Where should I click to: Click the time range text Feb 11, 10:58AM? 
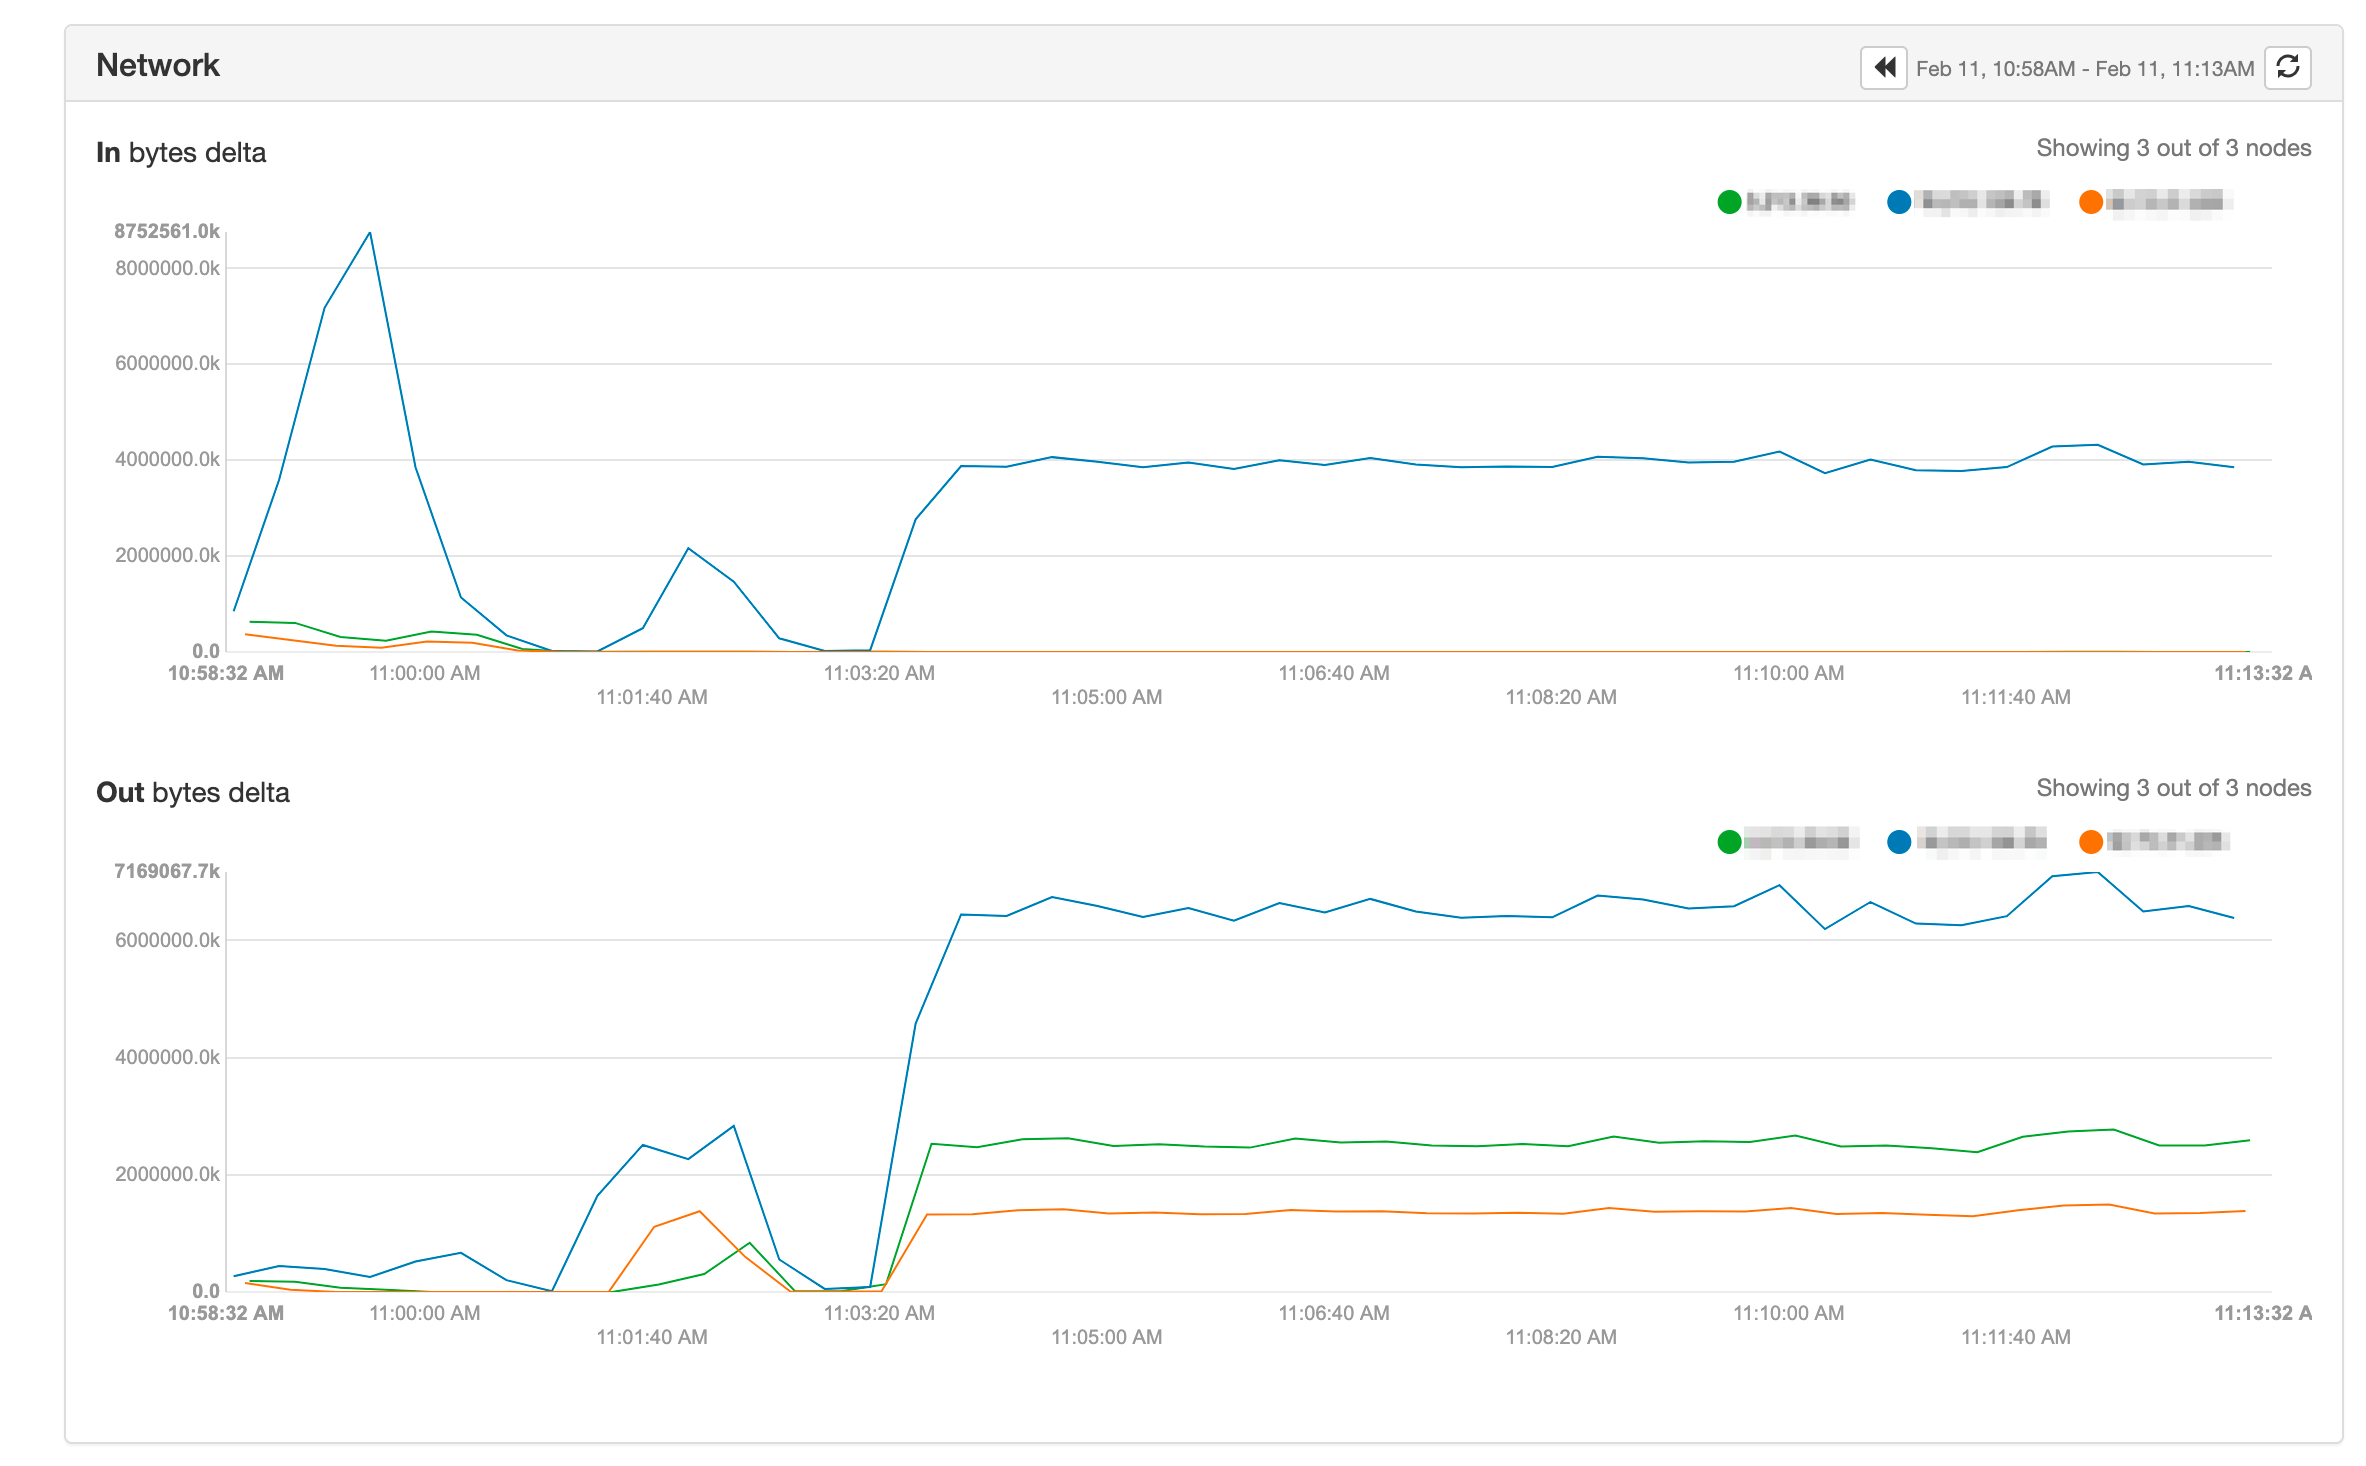(x=1995, y=69)
